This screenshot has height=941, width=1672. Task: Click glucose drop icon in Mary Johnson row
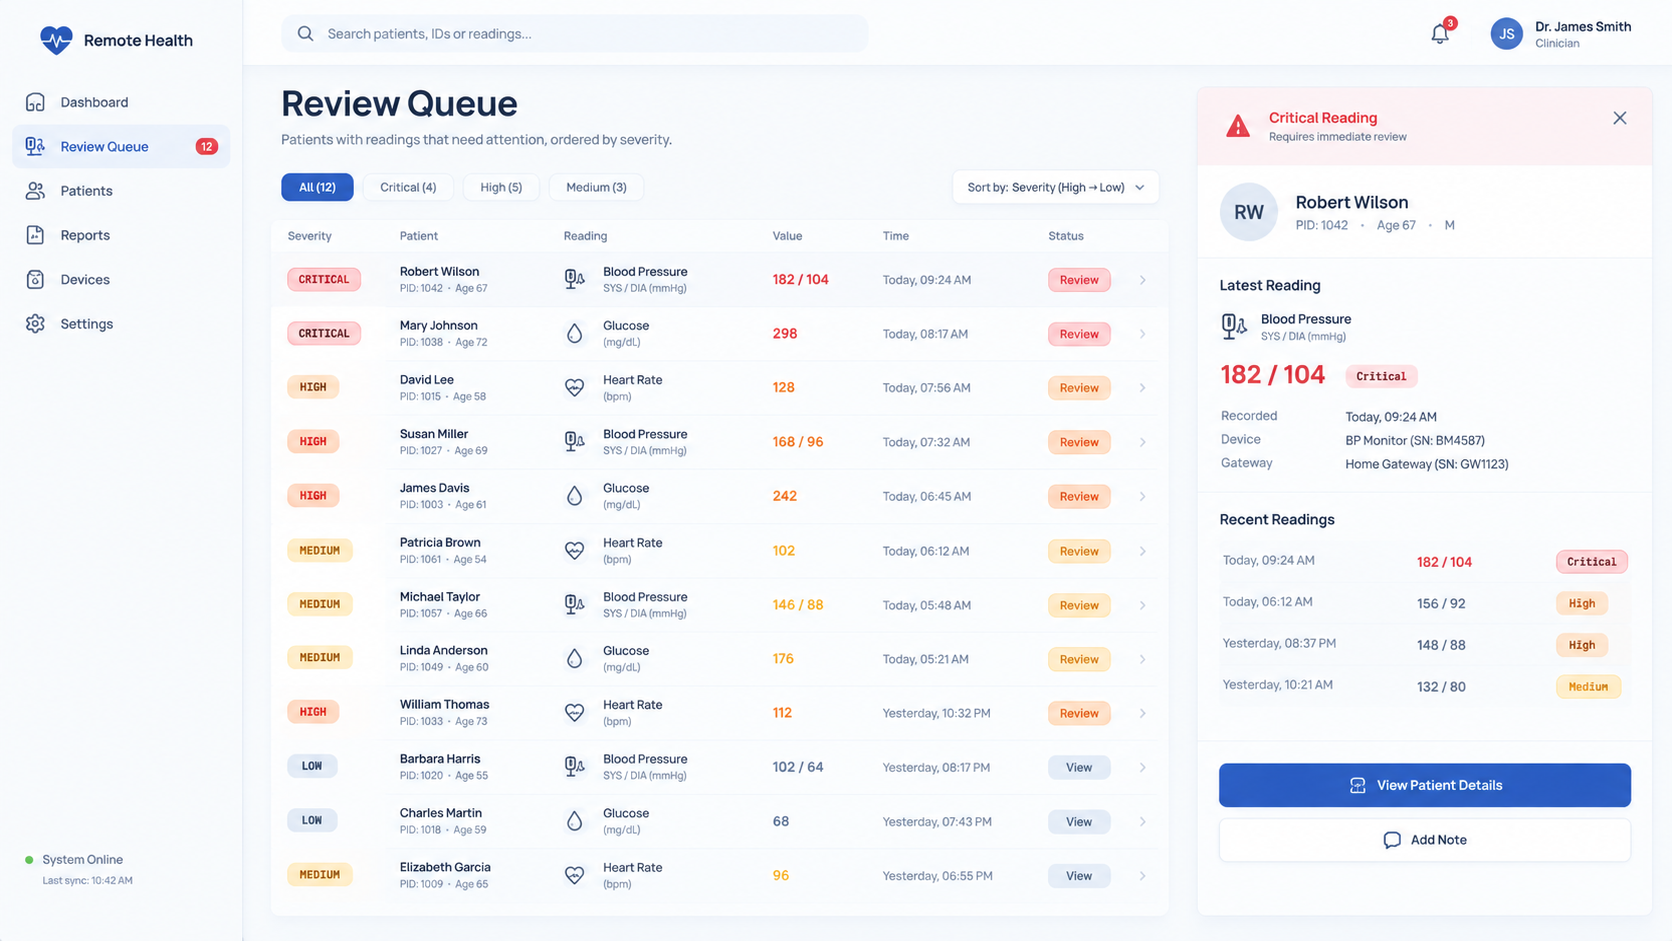574,334
